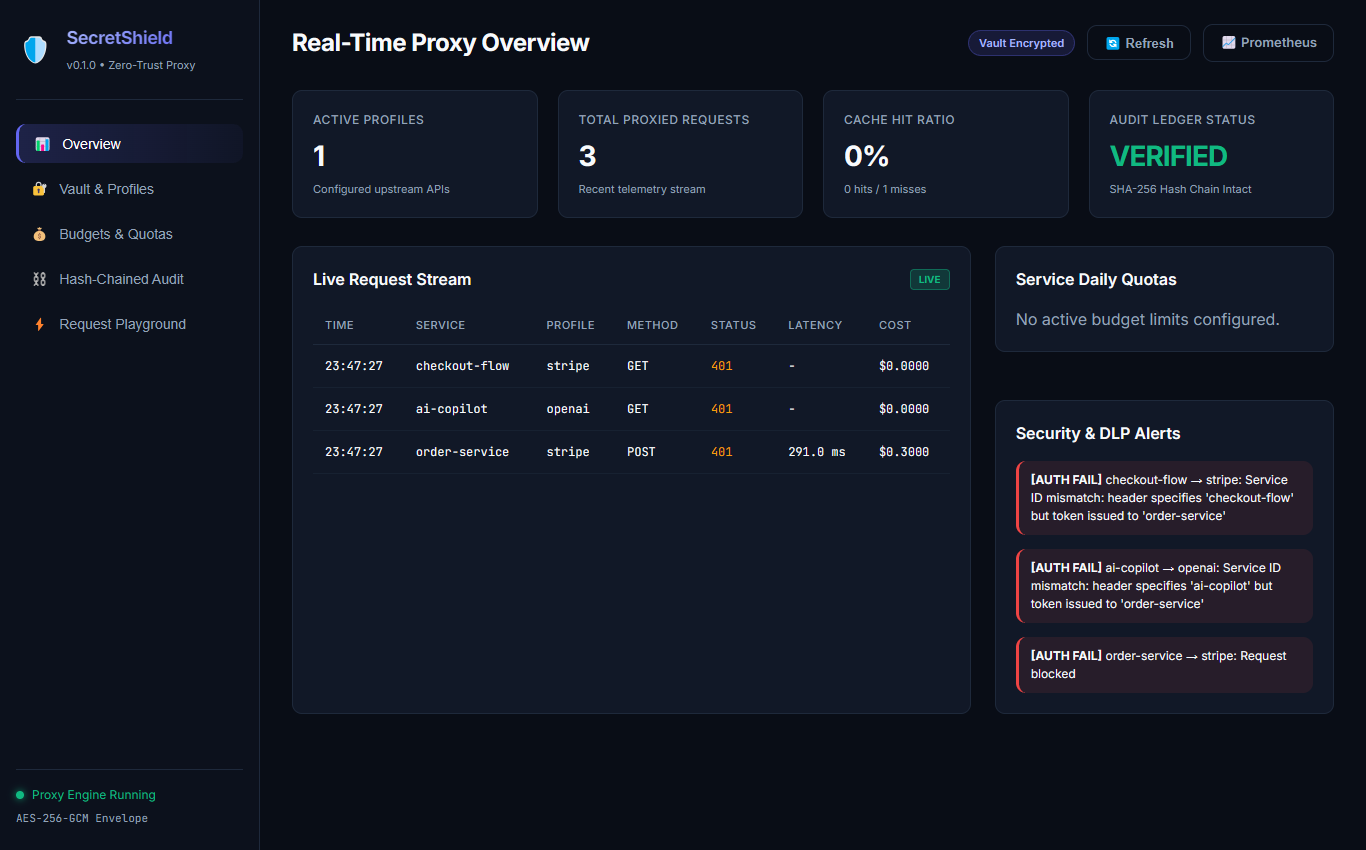Click the 'SHA-256 Hash Chain Intact' text
Viewport: 1366px width, 850px height.
point(1180,189)
